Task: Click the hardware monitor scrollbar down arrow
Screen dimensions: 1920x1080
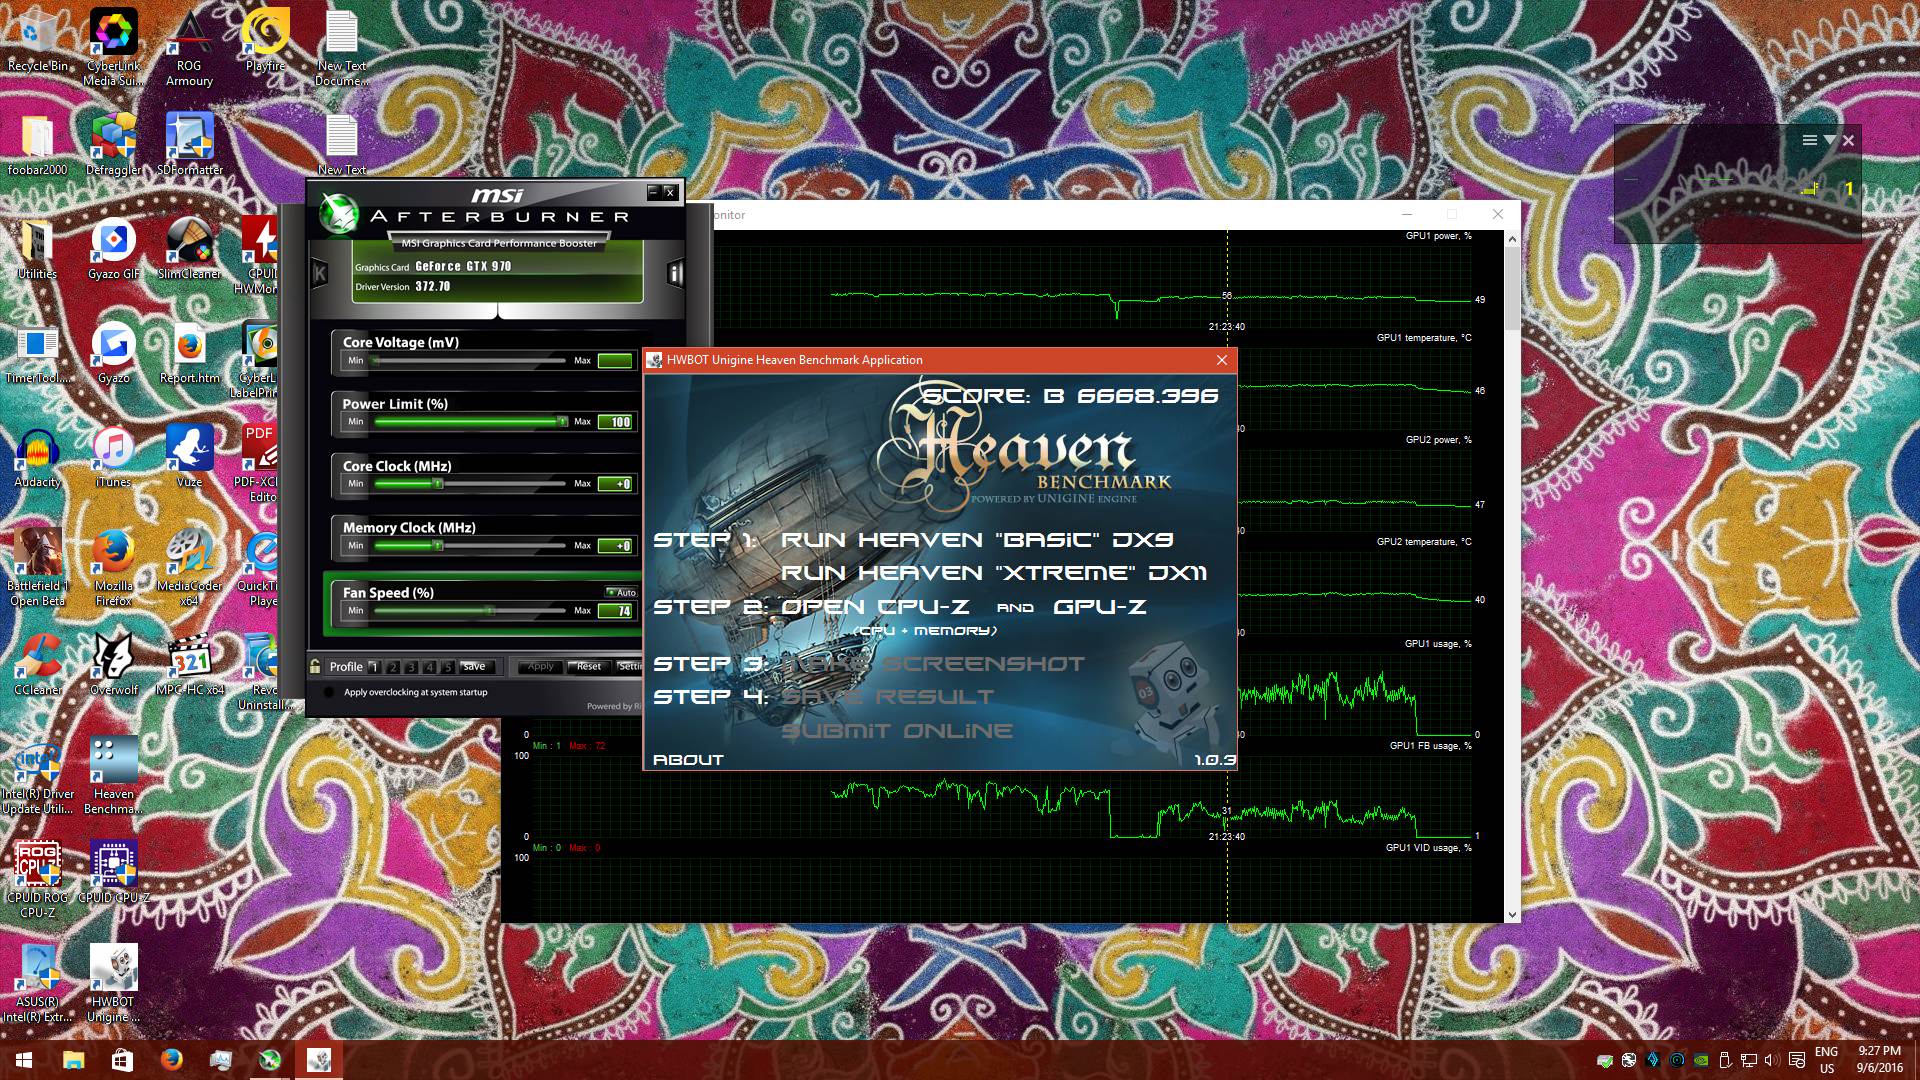Action: pos(1511,914)
